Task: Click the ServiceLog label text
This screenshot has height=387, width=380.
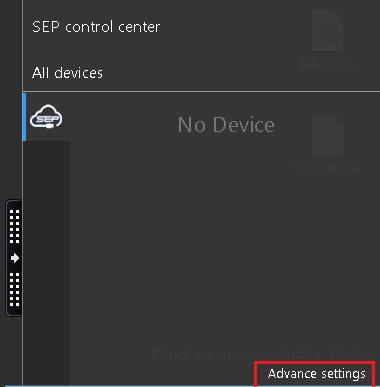Action: pyautogui.click(x=327, y=64)
